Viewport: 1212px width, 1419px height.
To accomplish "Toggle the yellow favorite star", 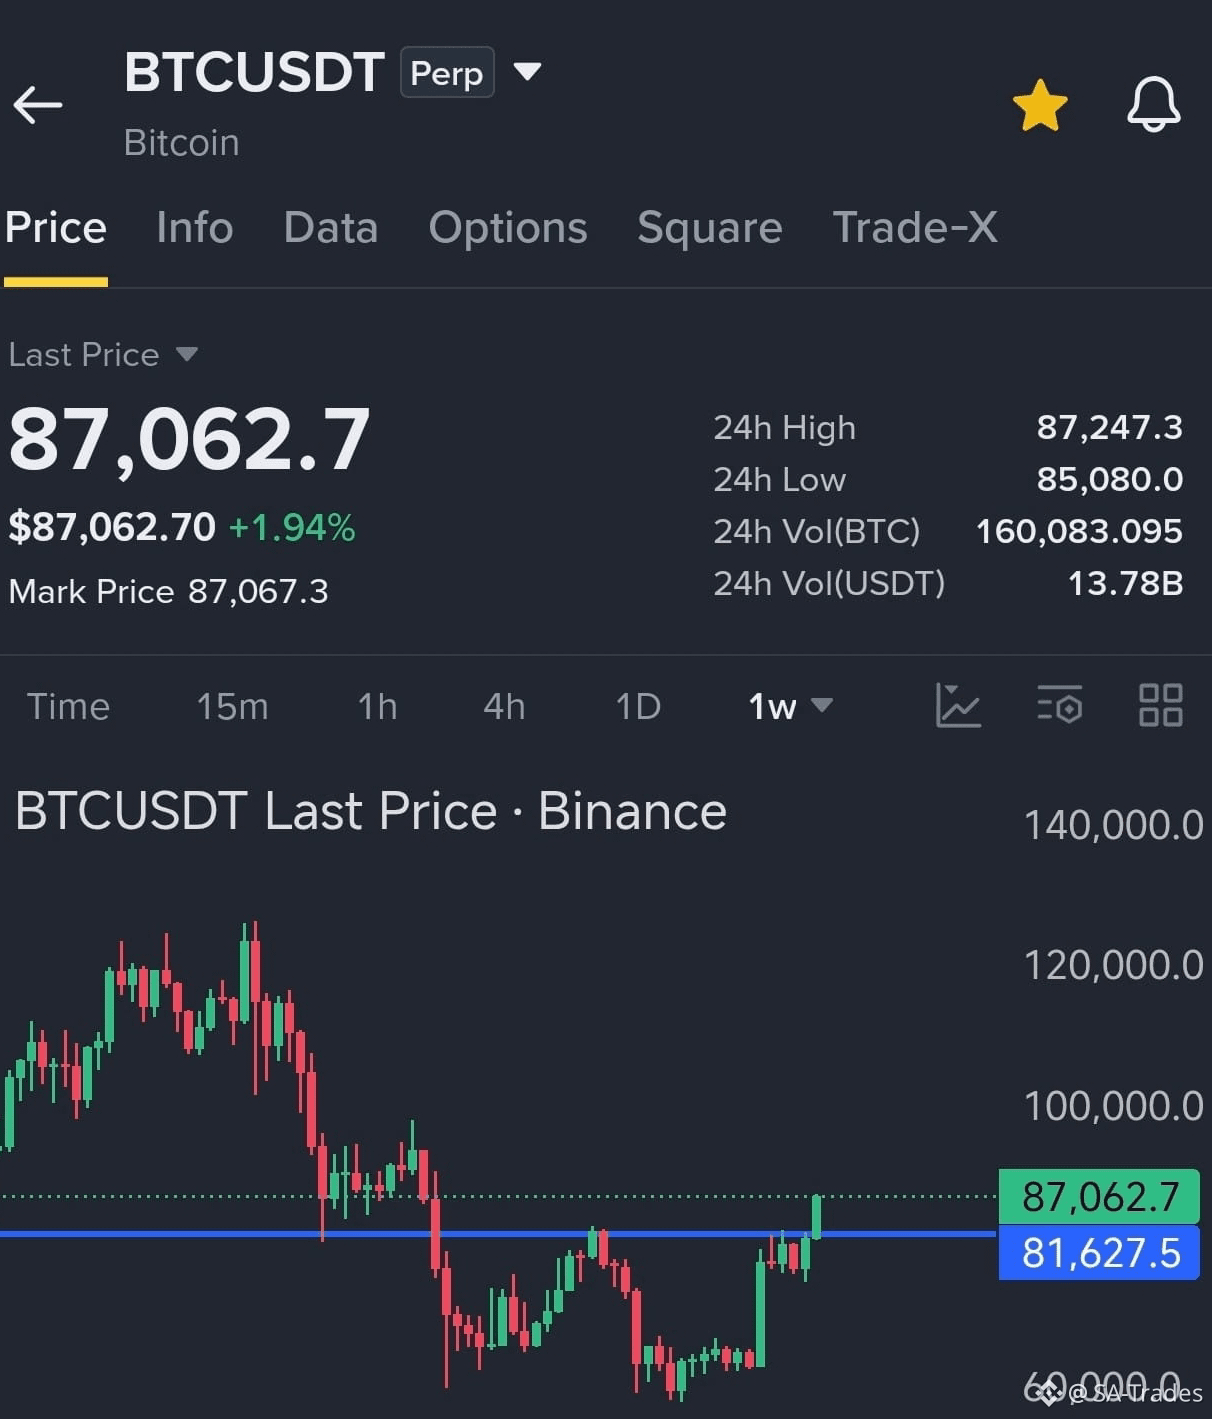I will (1040, 105).
